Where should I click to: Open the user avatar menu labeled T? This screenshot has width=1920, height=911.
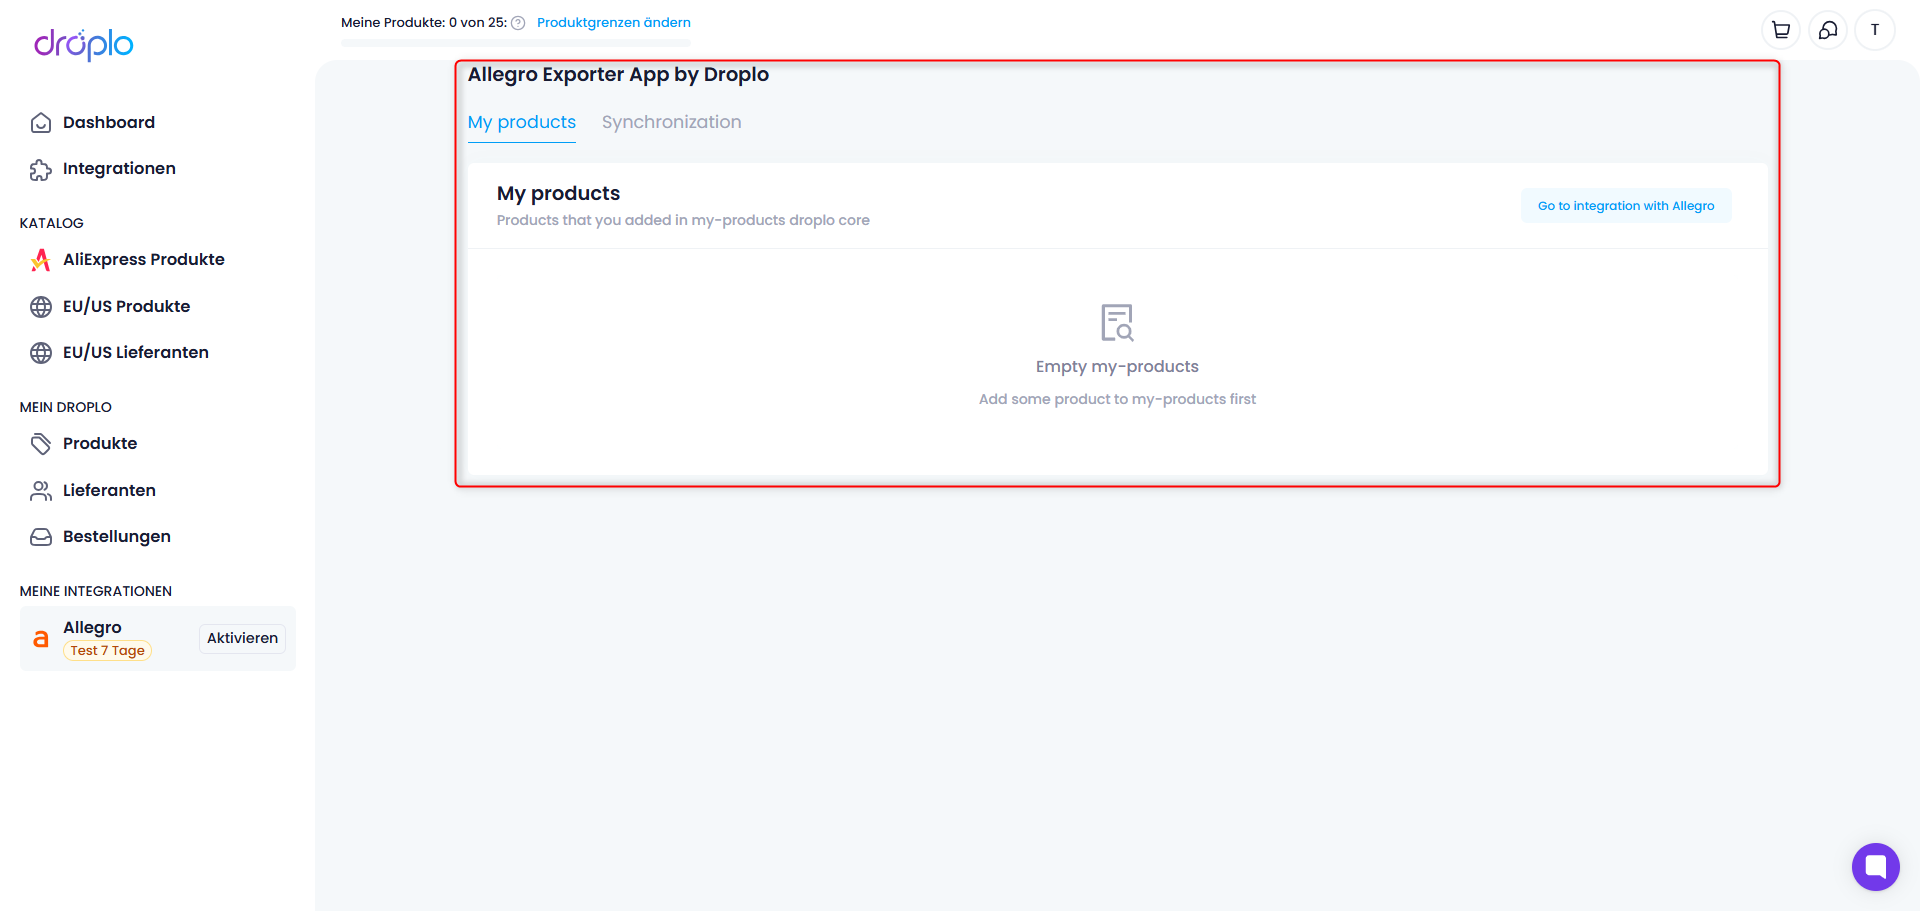(1874, 30)
